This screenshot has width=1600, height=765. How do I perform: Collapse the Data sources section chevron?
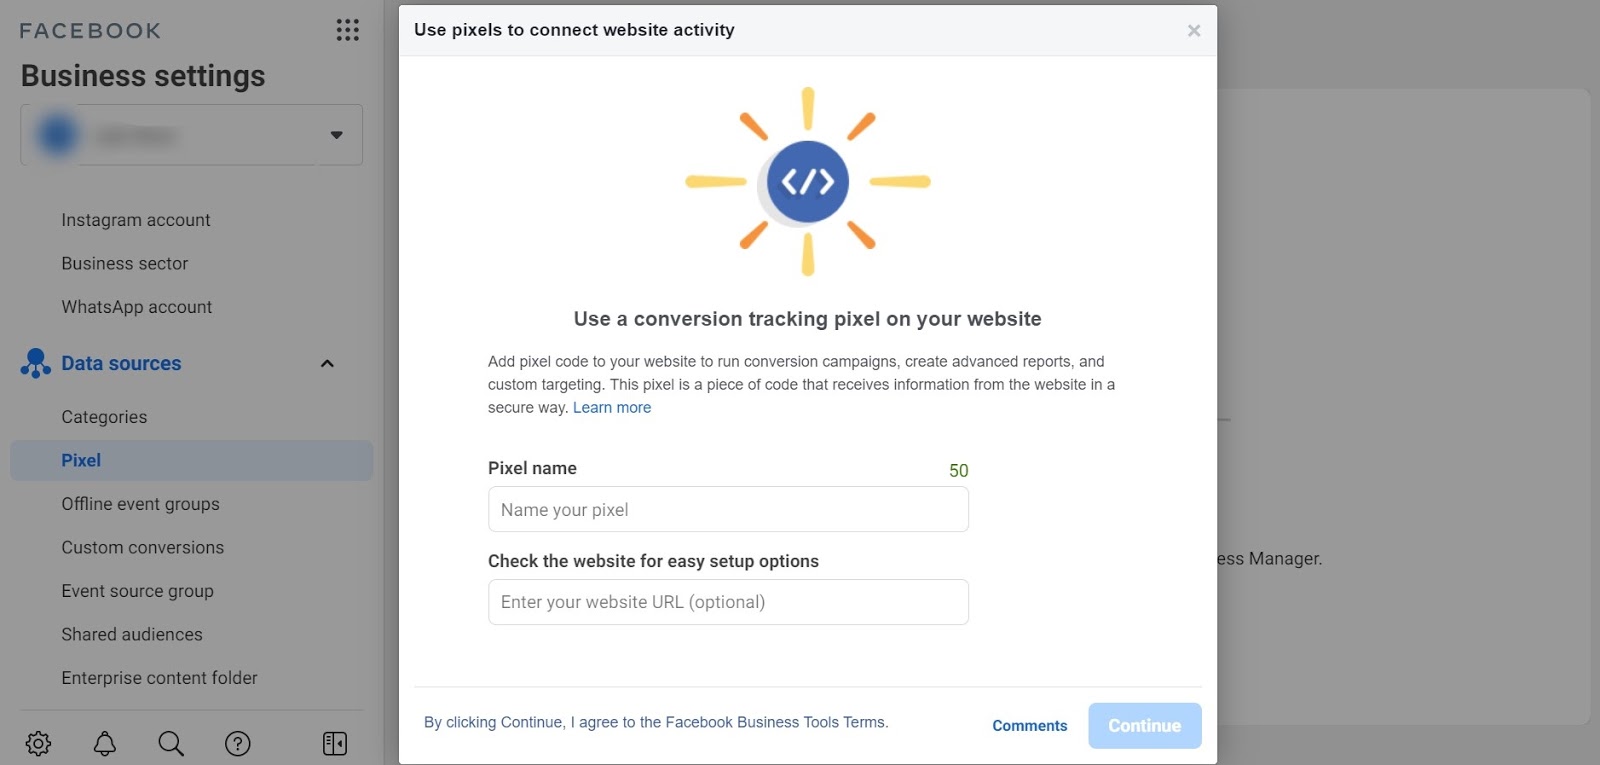click(327, 363)
